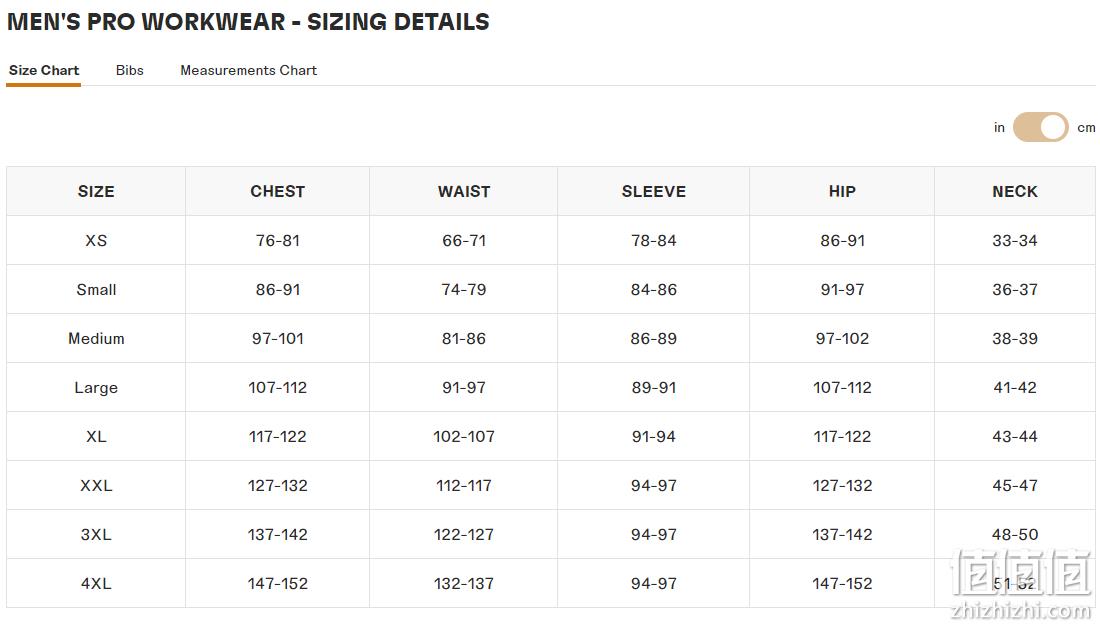Select the Medium size row label
Image resolution: width=1100 pixels, height=628 pixels.
(x=96, y=338)
